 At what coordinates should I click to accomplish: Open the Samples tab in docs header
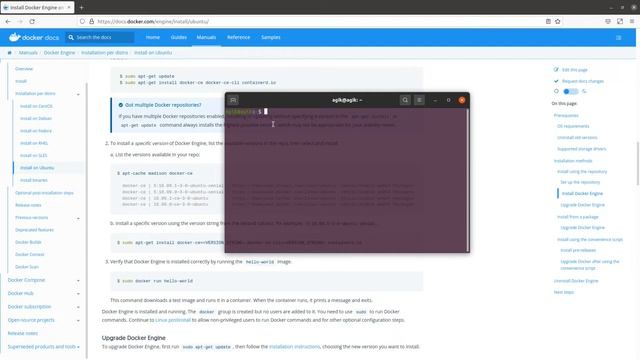click(271, 37)
